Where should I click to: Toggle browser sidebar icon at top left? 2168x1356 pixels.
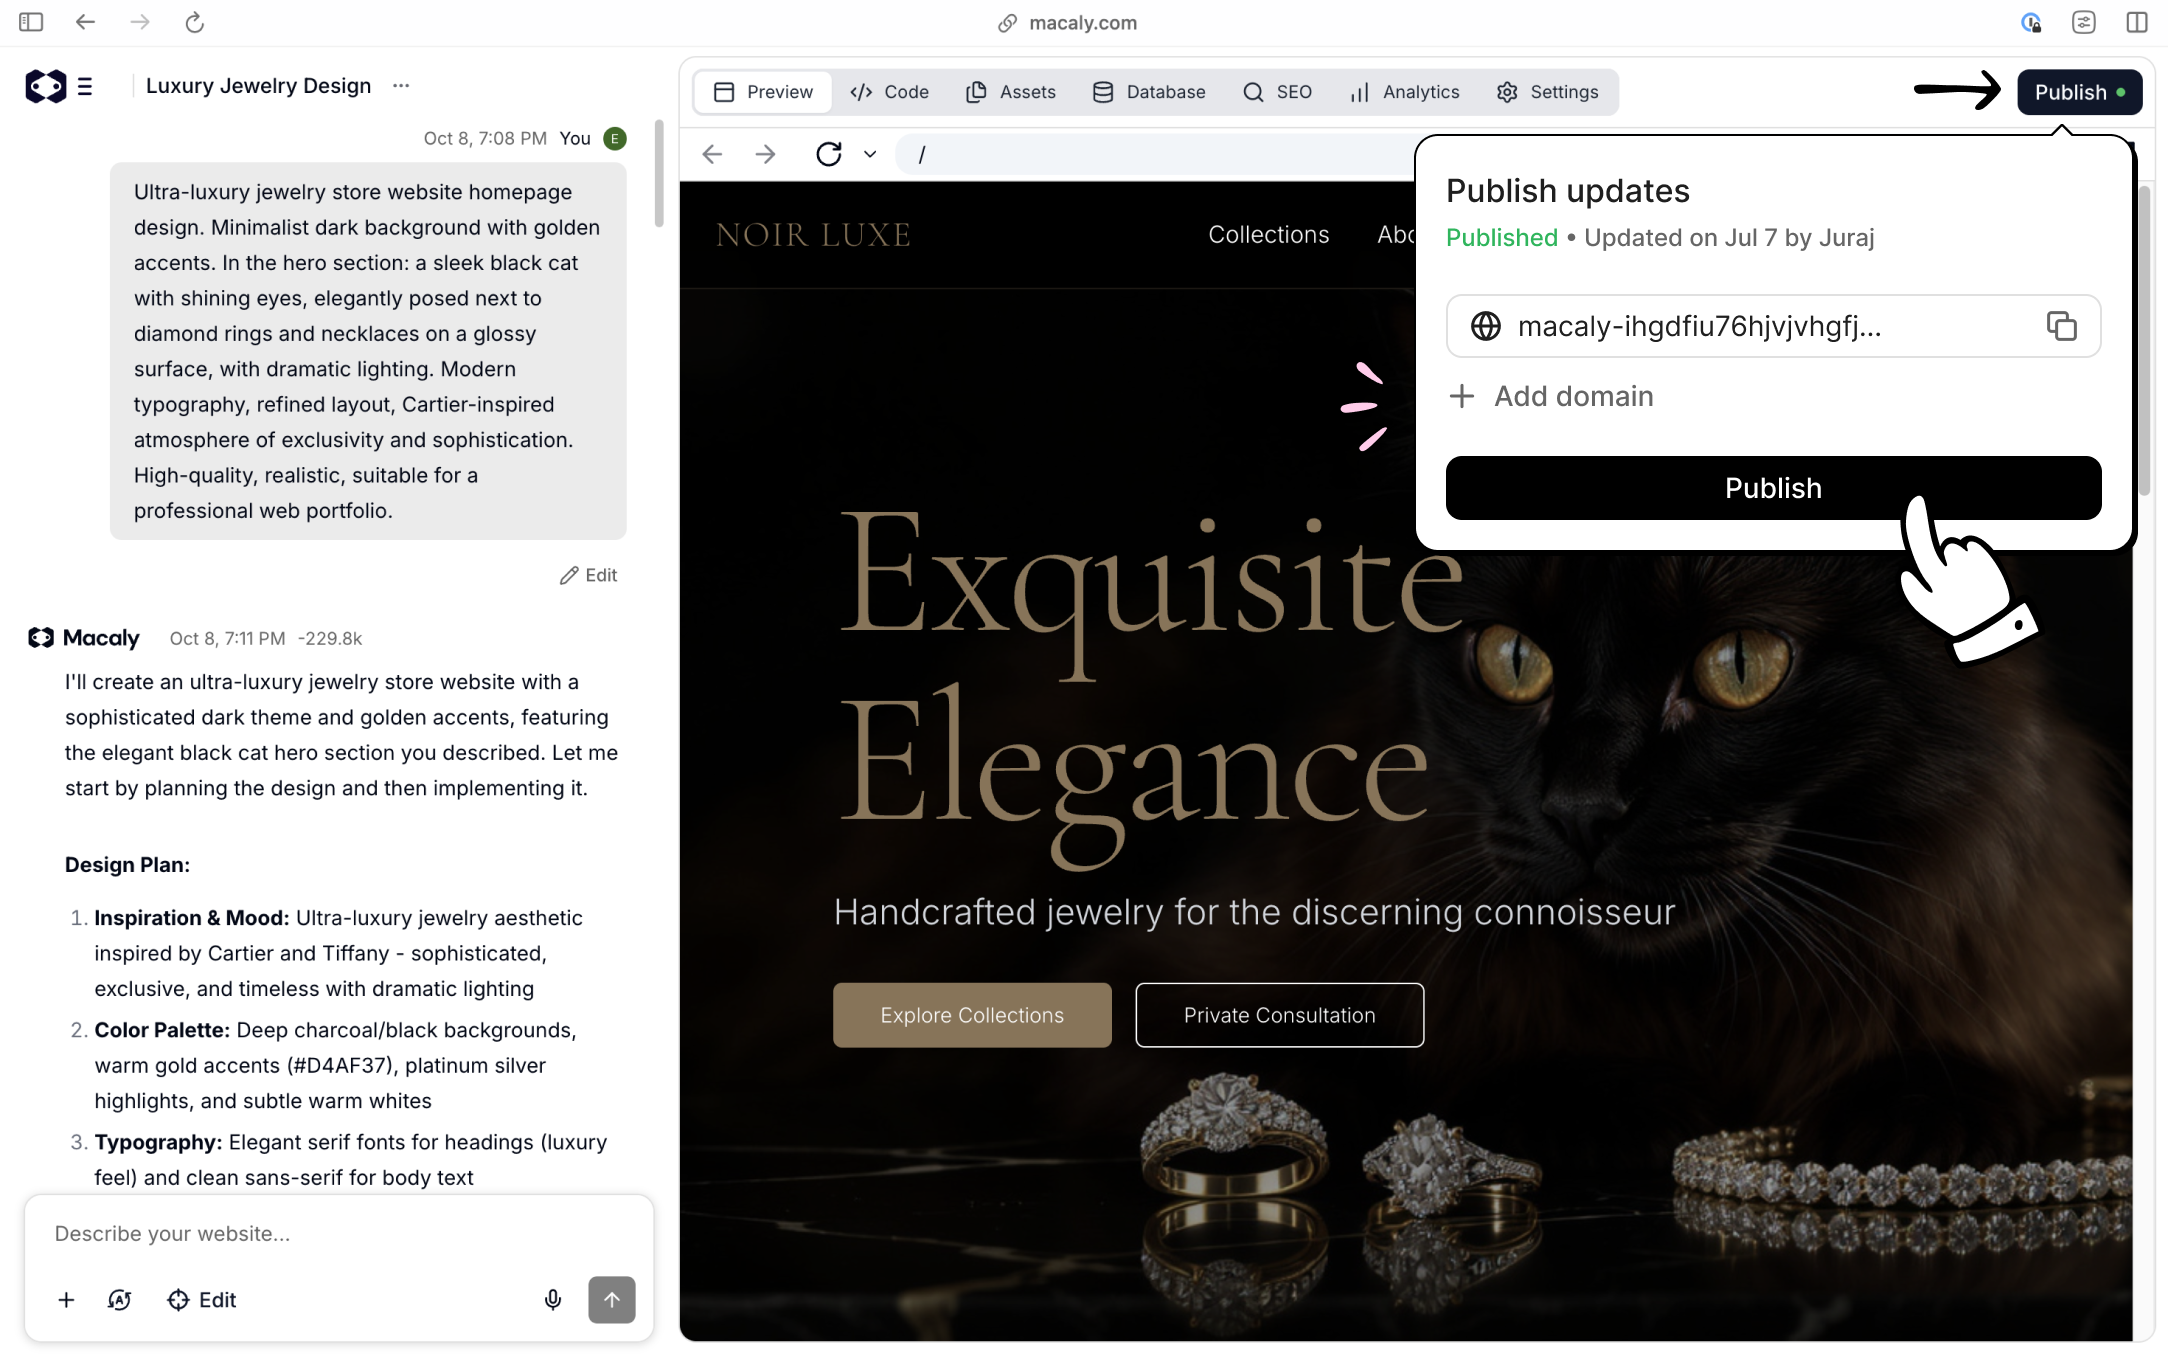[31, 22]
